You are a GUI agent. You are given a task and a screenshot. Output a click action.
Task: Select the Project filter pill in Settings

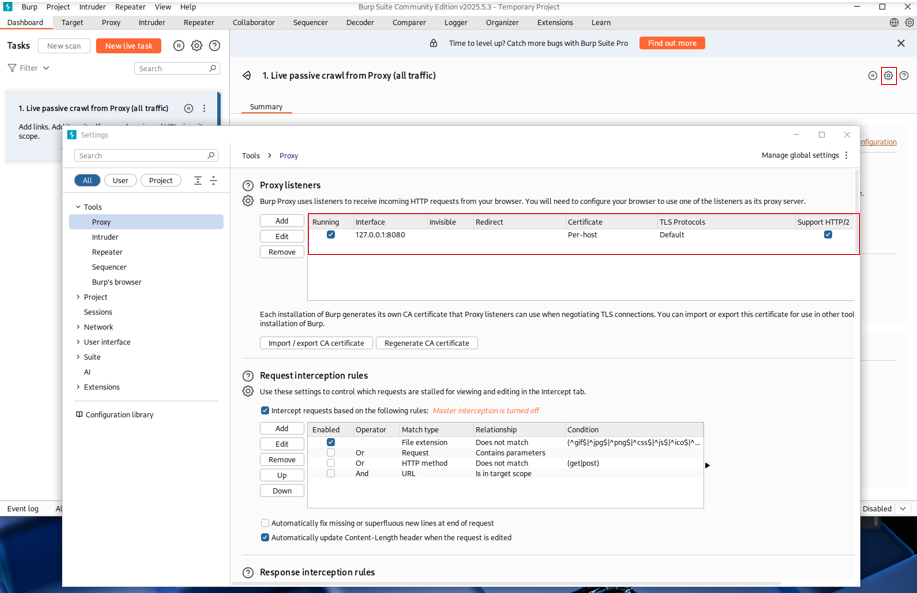[161, 181]
